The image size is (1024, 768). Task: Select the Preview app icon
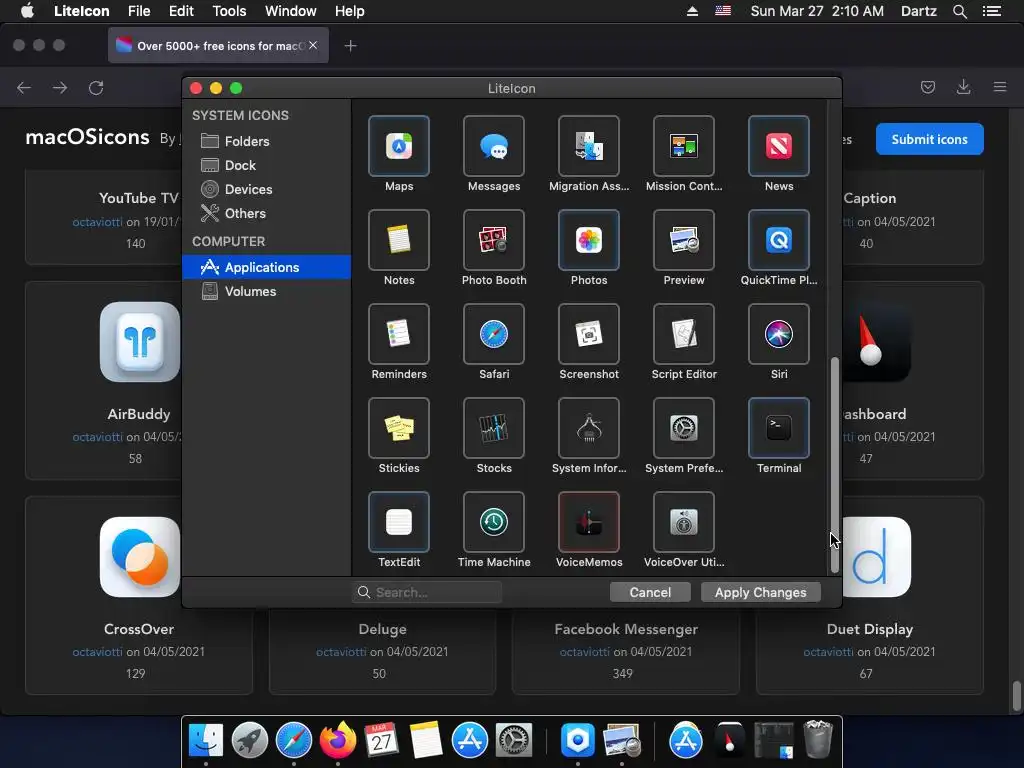point(684,240)
